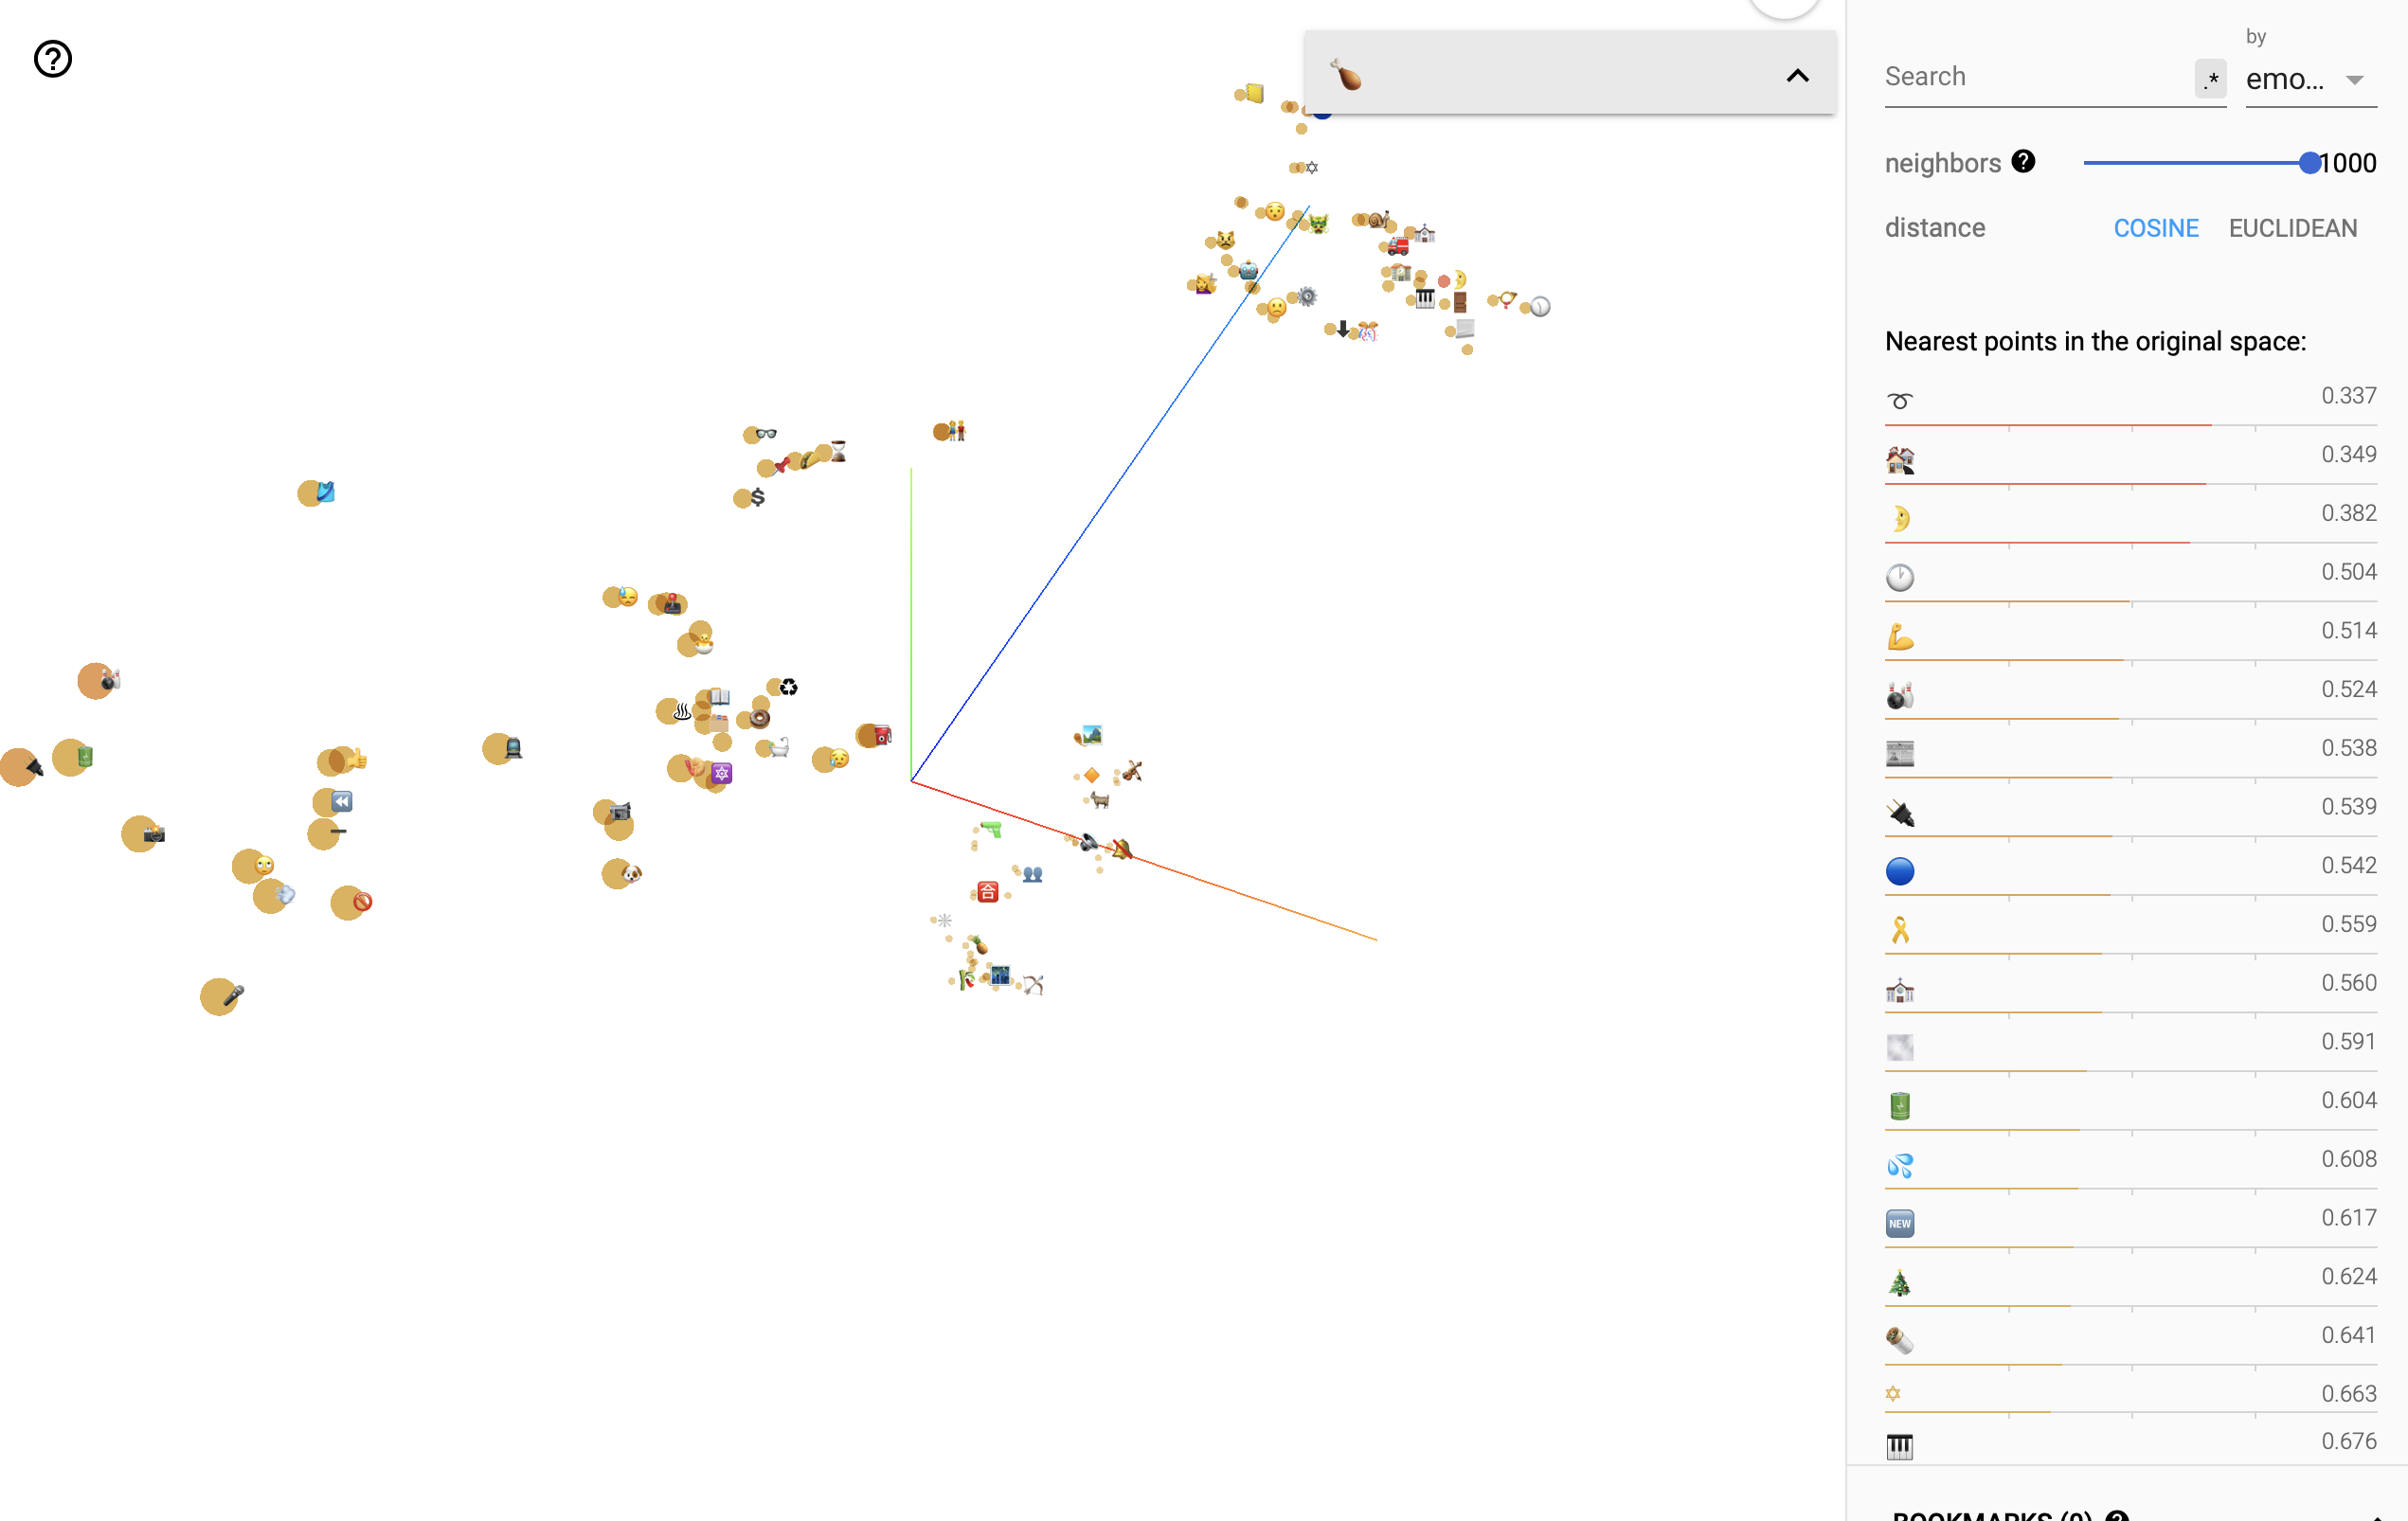Select the flexed biceps neighbor entry
The image size is (2408, 1521).
pyautogui.click(x=1900, y=637)
